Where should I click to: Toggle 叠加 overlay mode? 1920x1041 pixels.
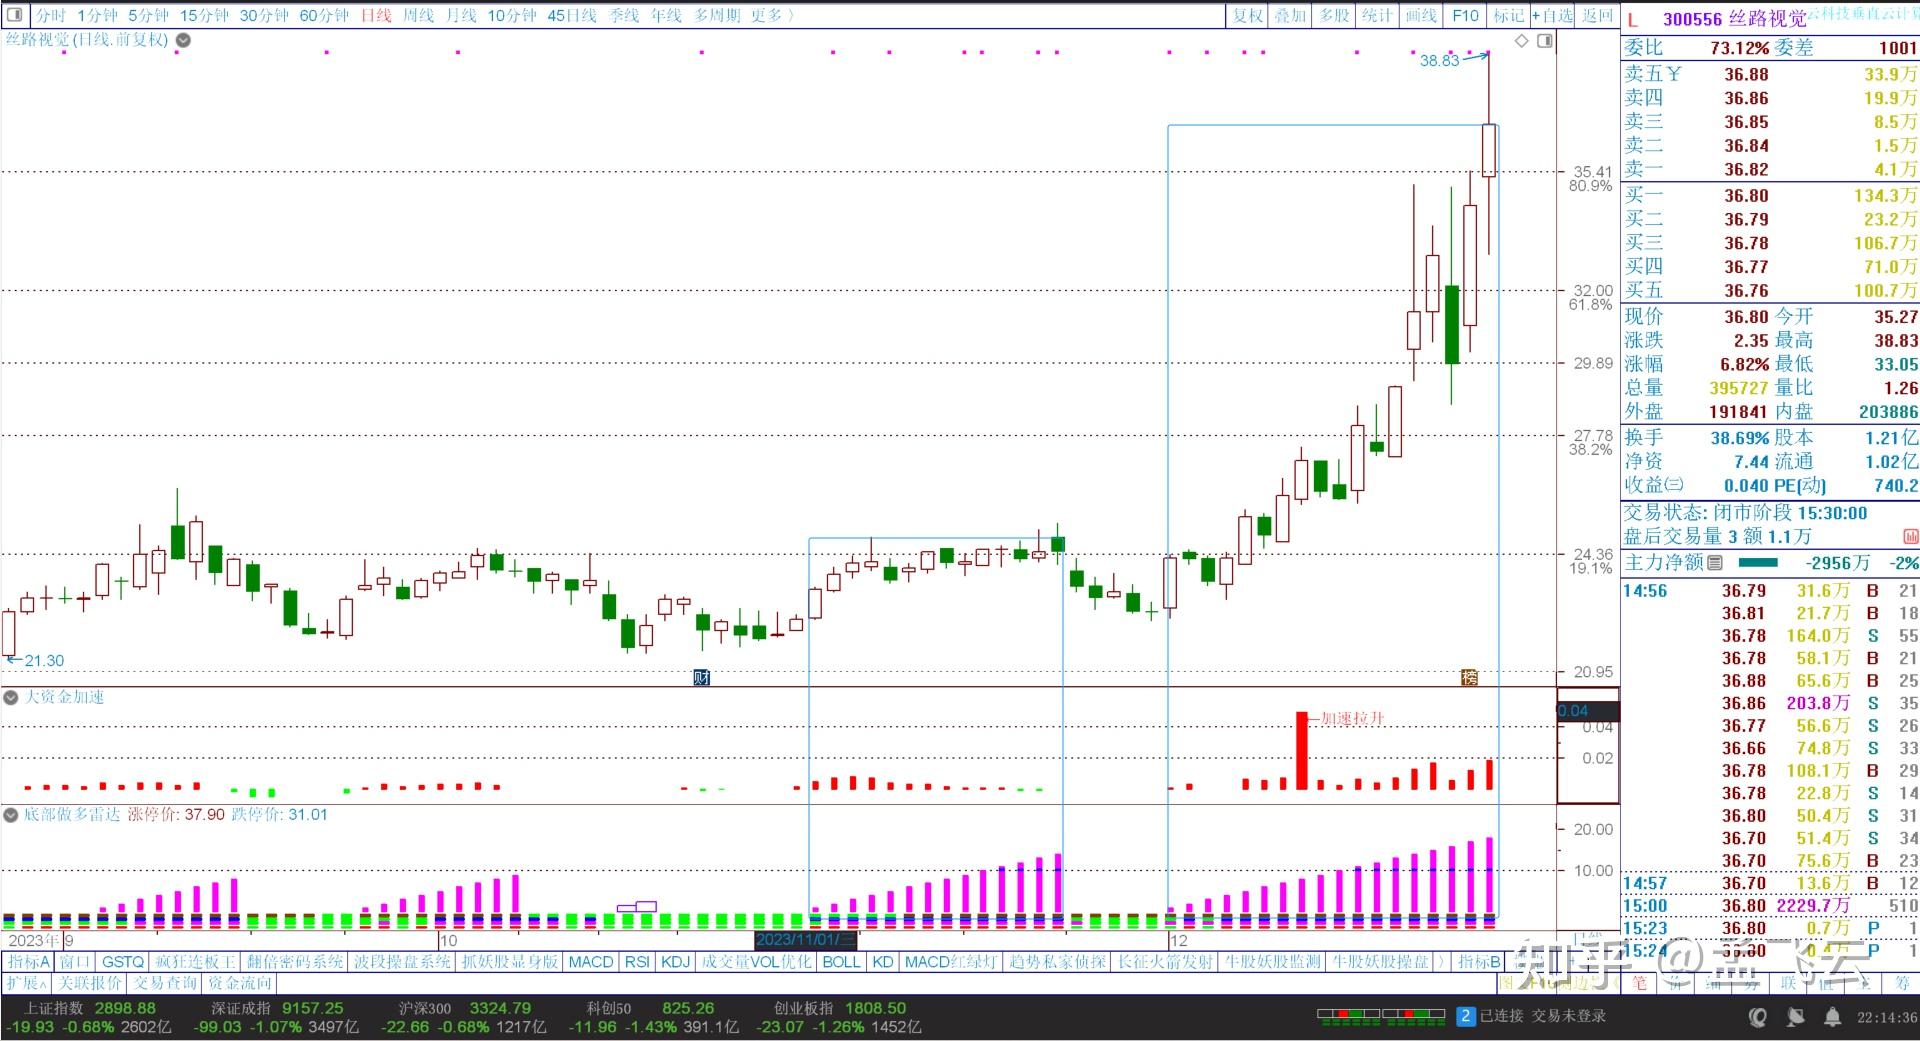pos(1290,15)
